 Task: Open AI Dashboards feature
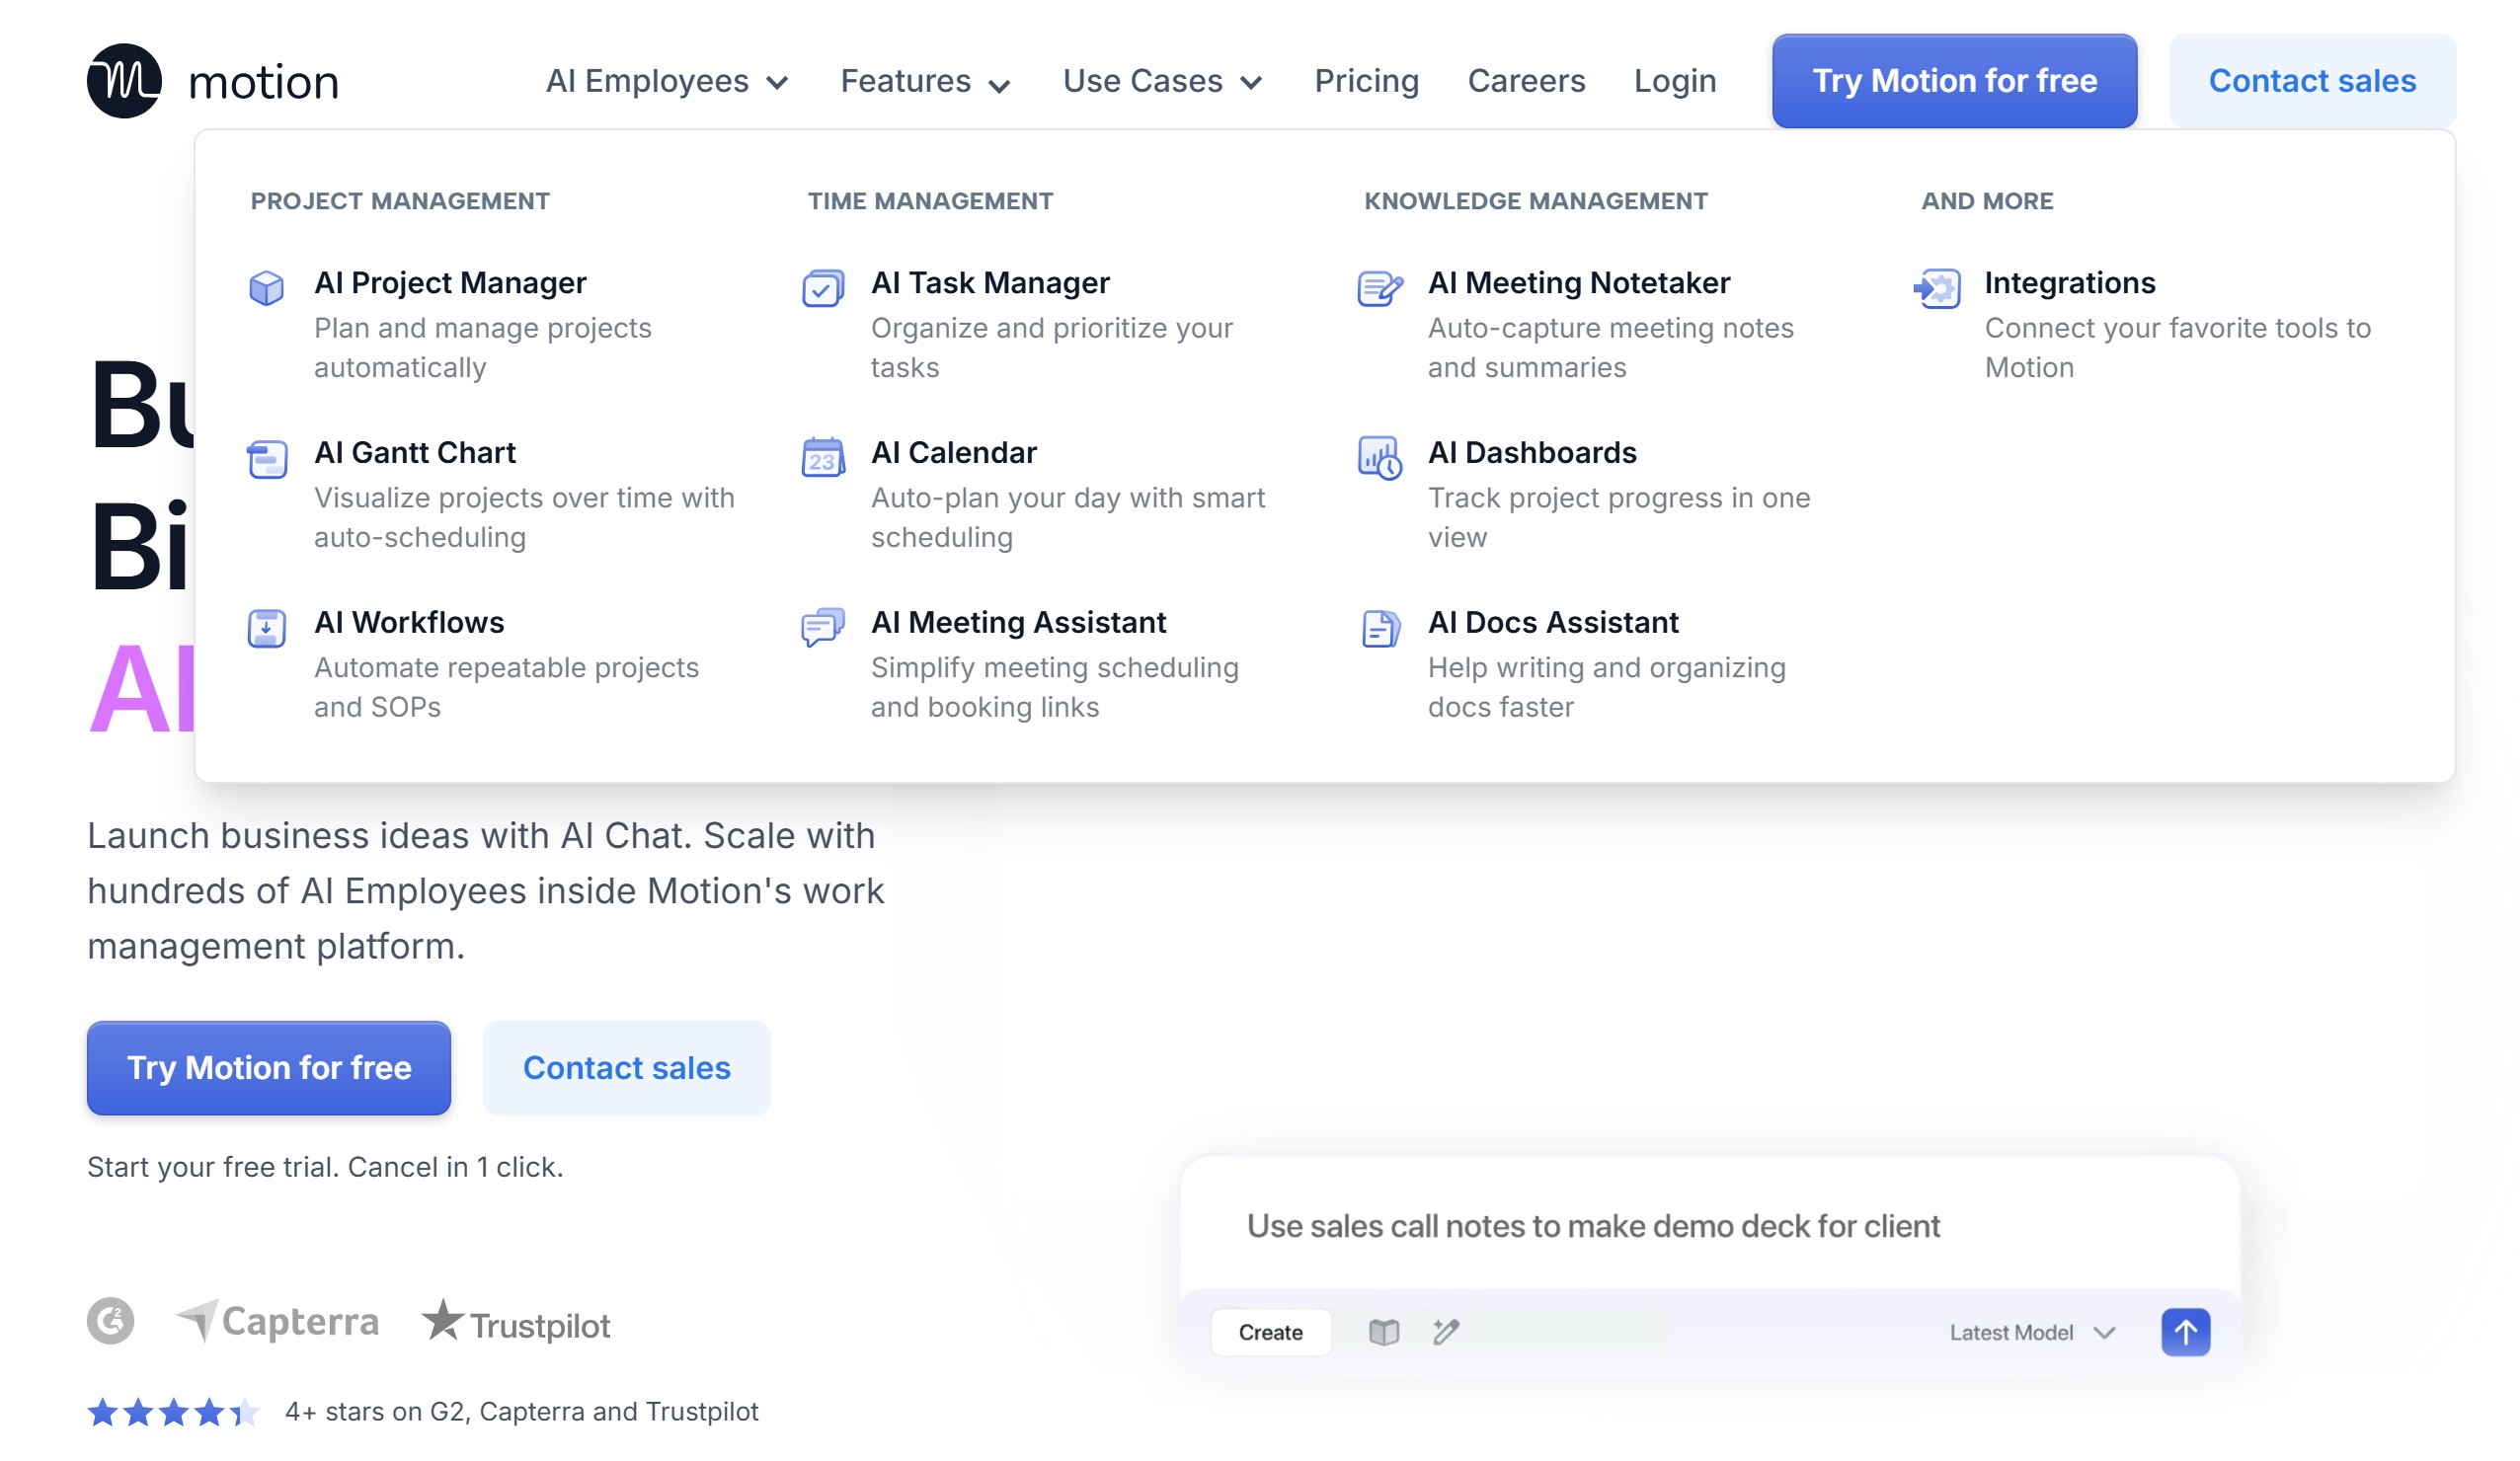(1607, 494)
